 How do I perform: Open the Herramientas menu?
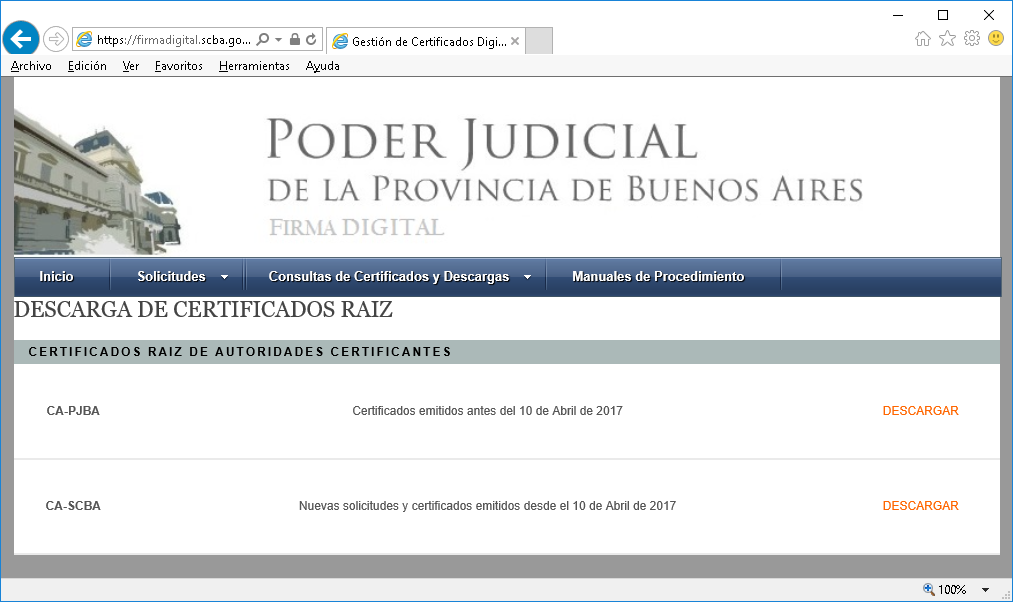(254, 66)
